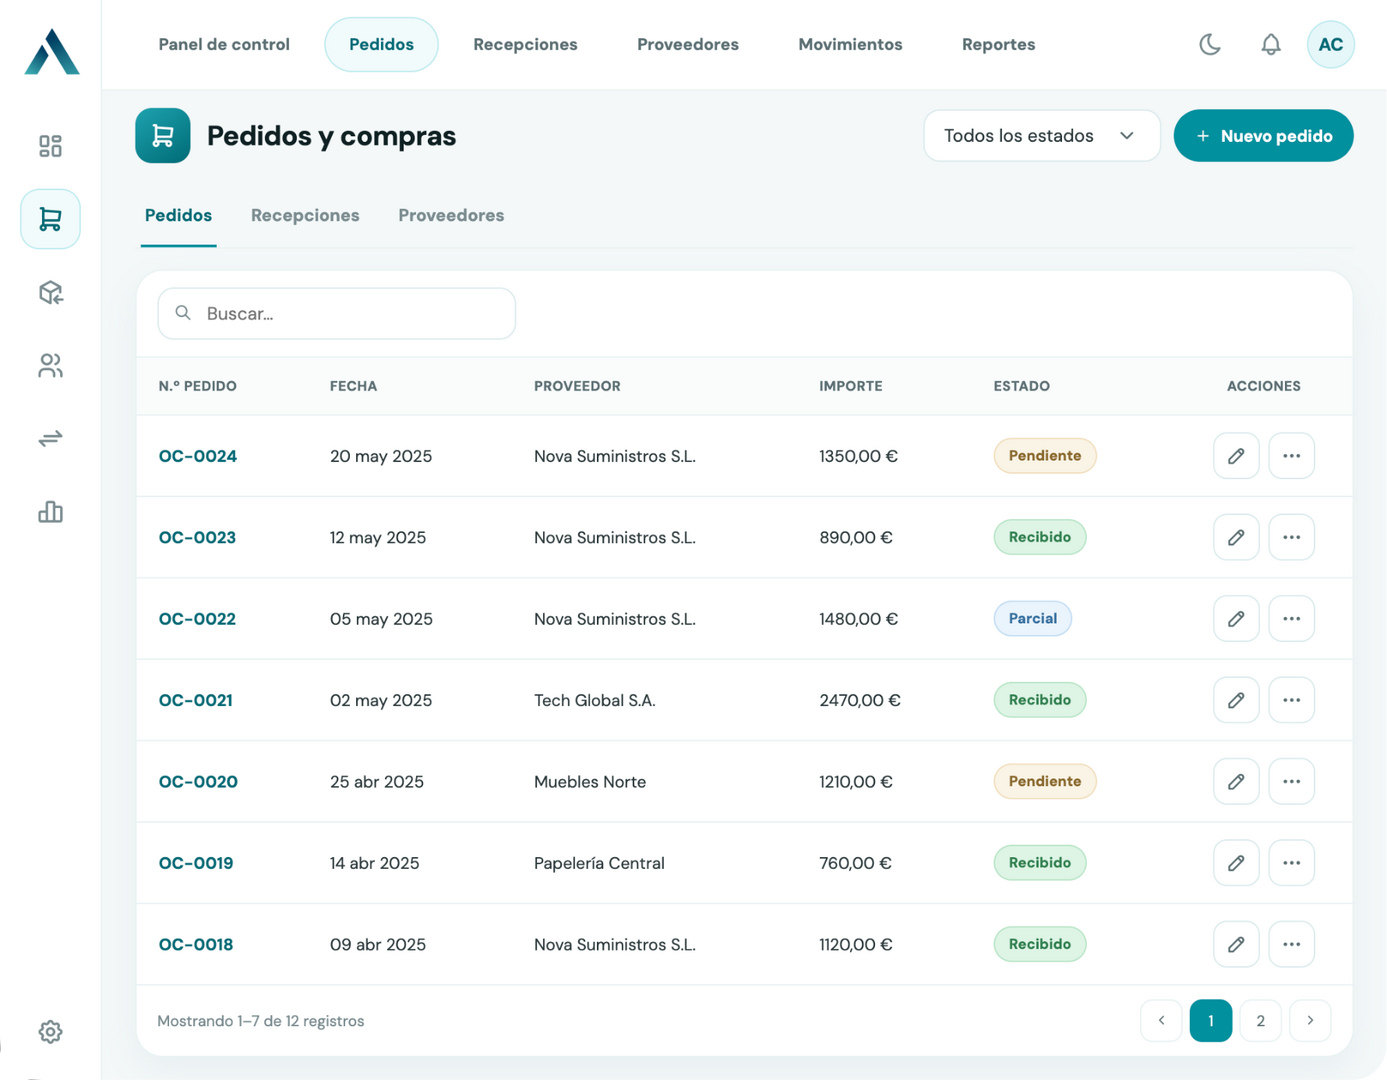Expand the Todos los estados filter dropdown
This screenshot has height=1080, width=1387.
point(1042,136)
